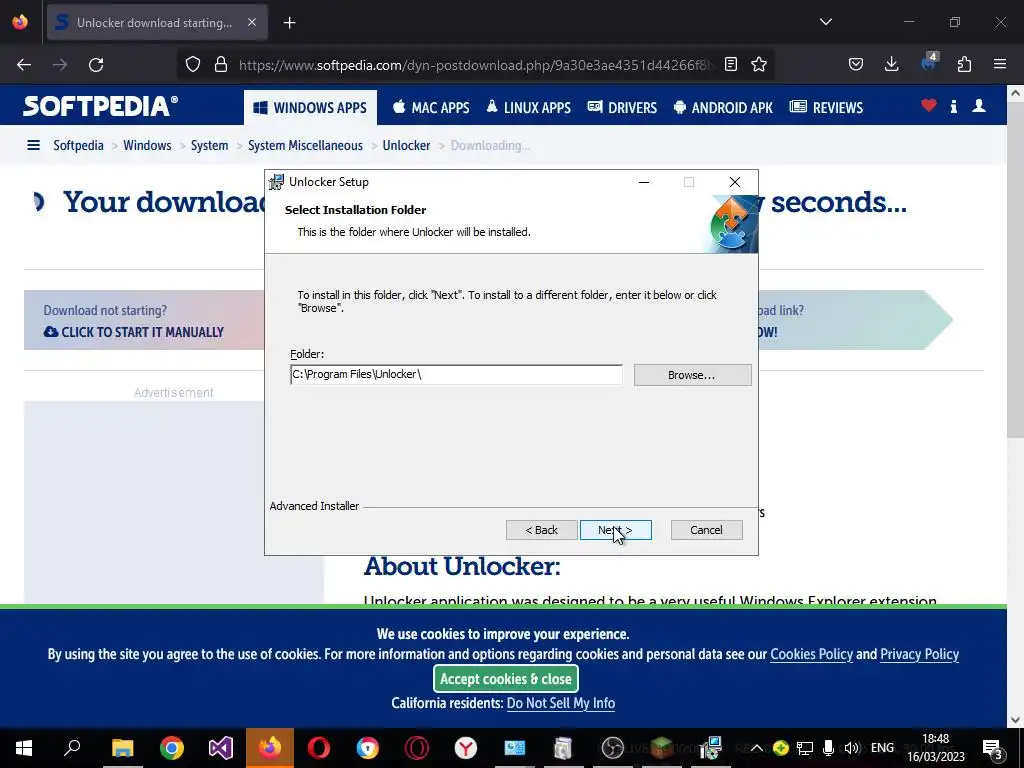
Task: Go to System Miscellaneous breadcrumb
Action: [x=306, y=145]
